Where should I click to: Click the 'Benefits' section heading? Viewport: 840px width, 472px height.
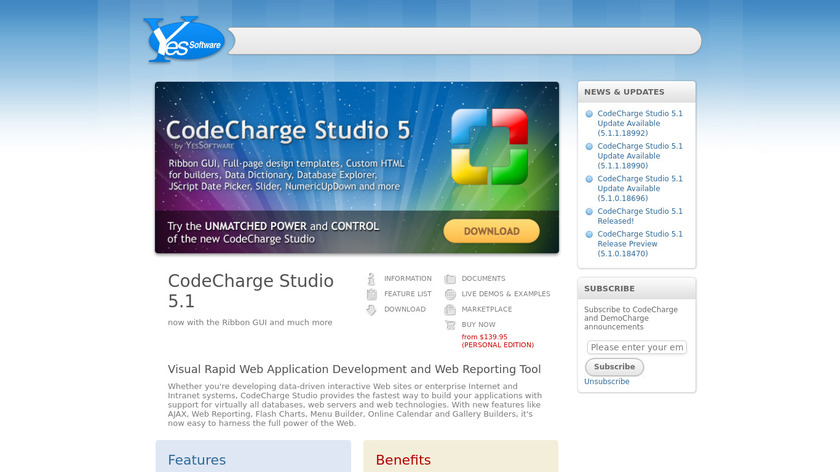[403, 460]
